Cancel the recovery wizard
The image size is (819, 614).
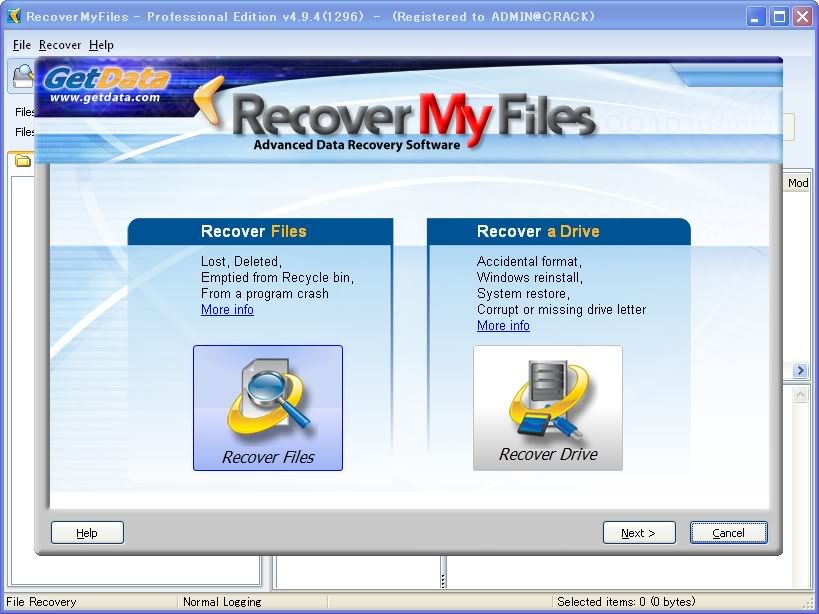[x=729, y=533]
